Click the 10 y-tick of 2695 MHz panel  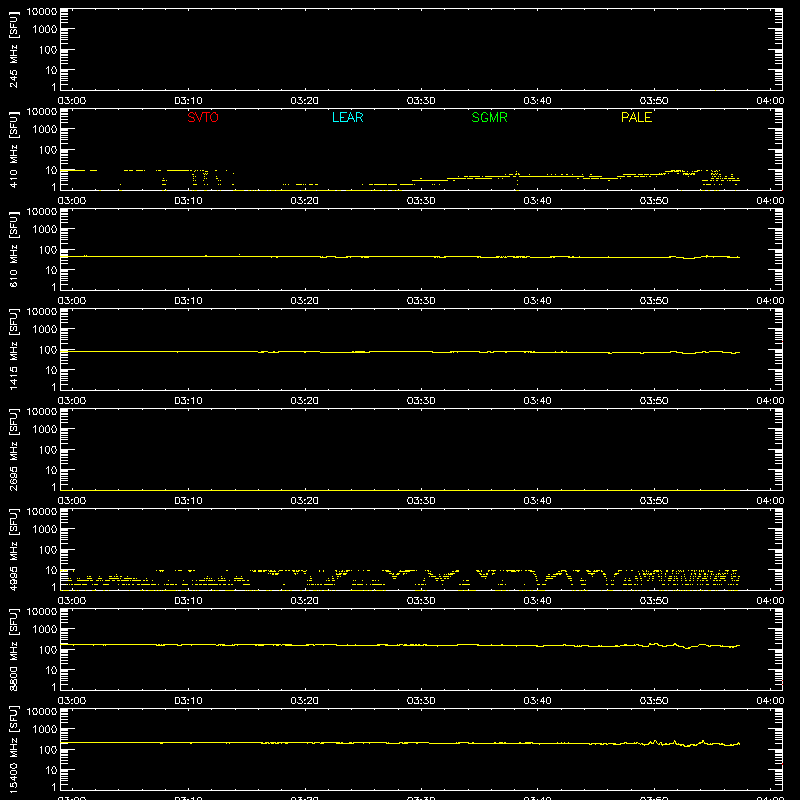[x=51, y=470]
